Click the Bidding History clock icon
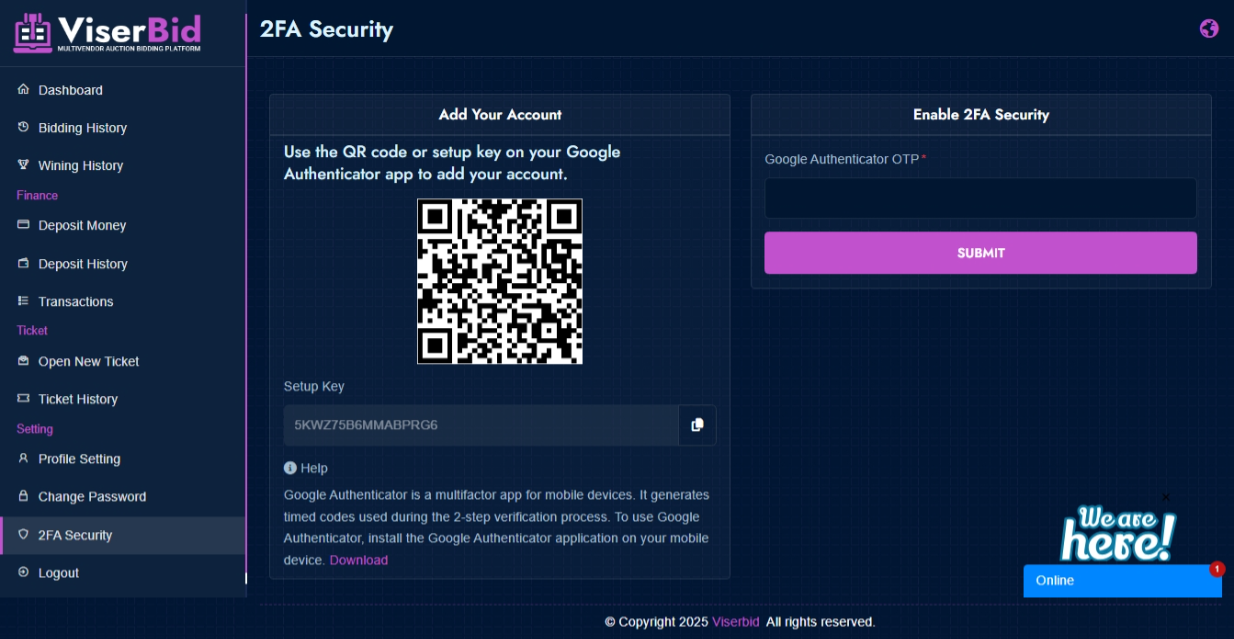Screen dimensions: 1234x639 [x=24, y=128]
